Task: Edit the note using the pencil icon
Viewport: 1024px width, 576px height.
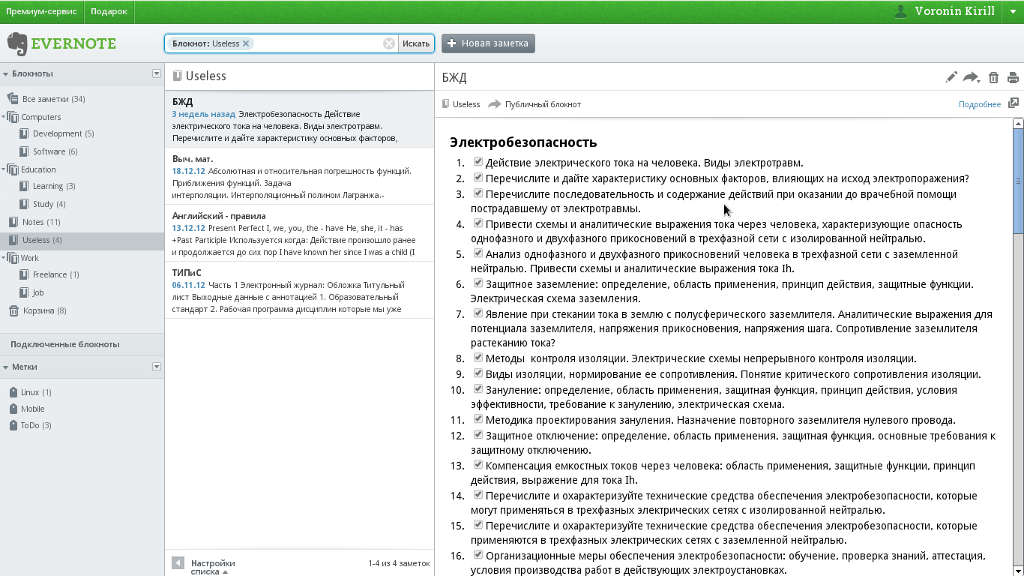Action: click(x=951, y=75)
